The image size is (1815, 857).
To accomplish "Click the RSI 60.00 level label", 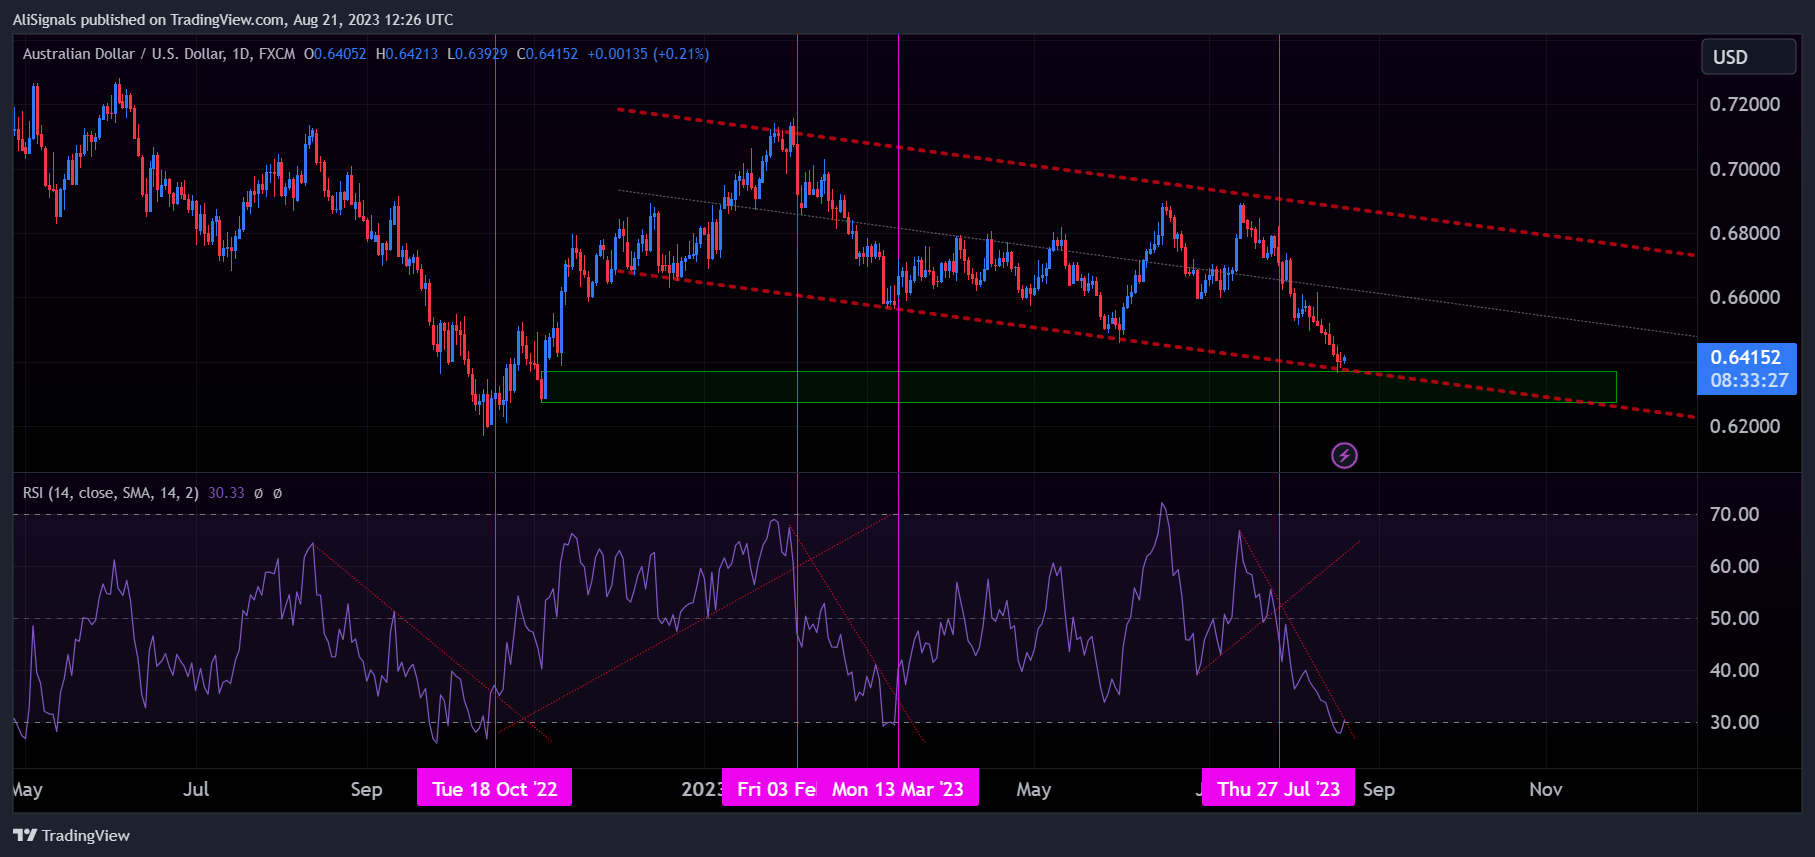I will tap(1734, 566).
